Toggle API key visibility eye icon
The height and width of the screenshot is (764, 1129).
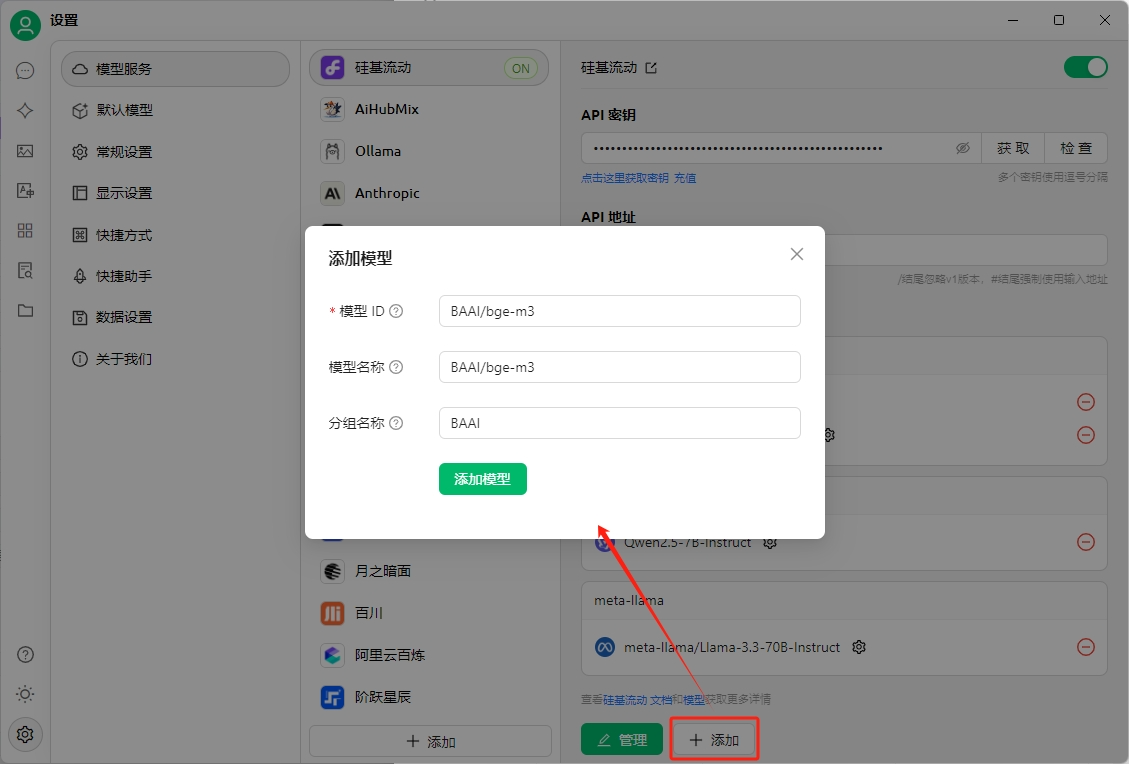coord(963,148)
